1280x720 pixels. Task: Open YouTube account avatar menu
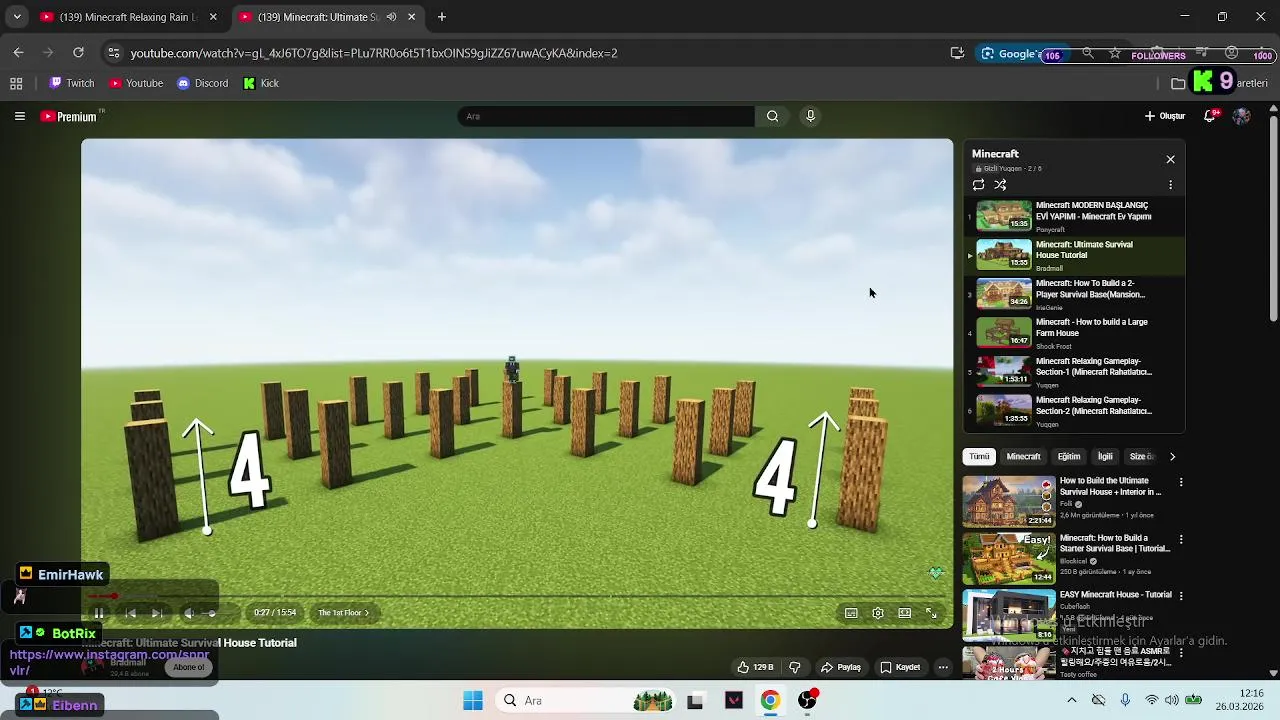coord(1241,116)
